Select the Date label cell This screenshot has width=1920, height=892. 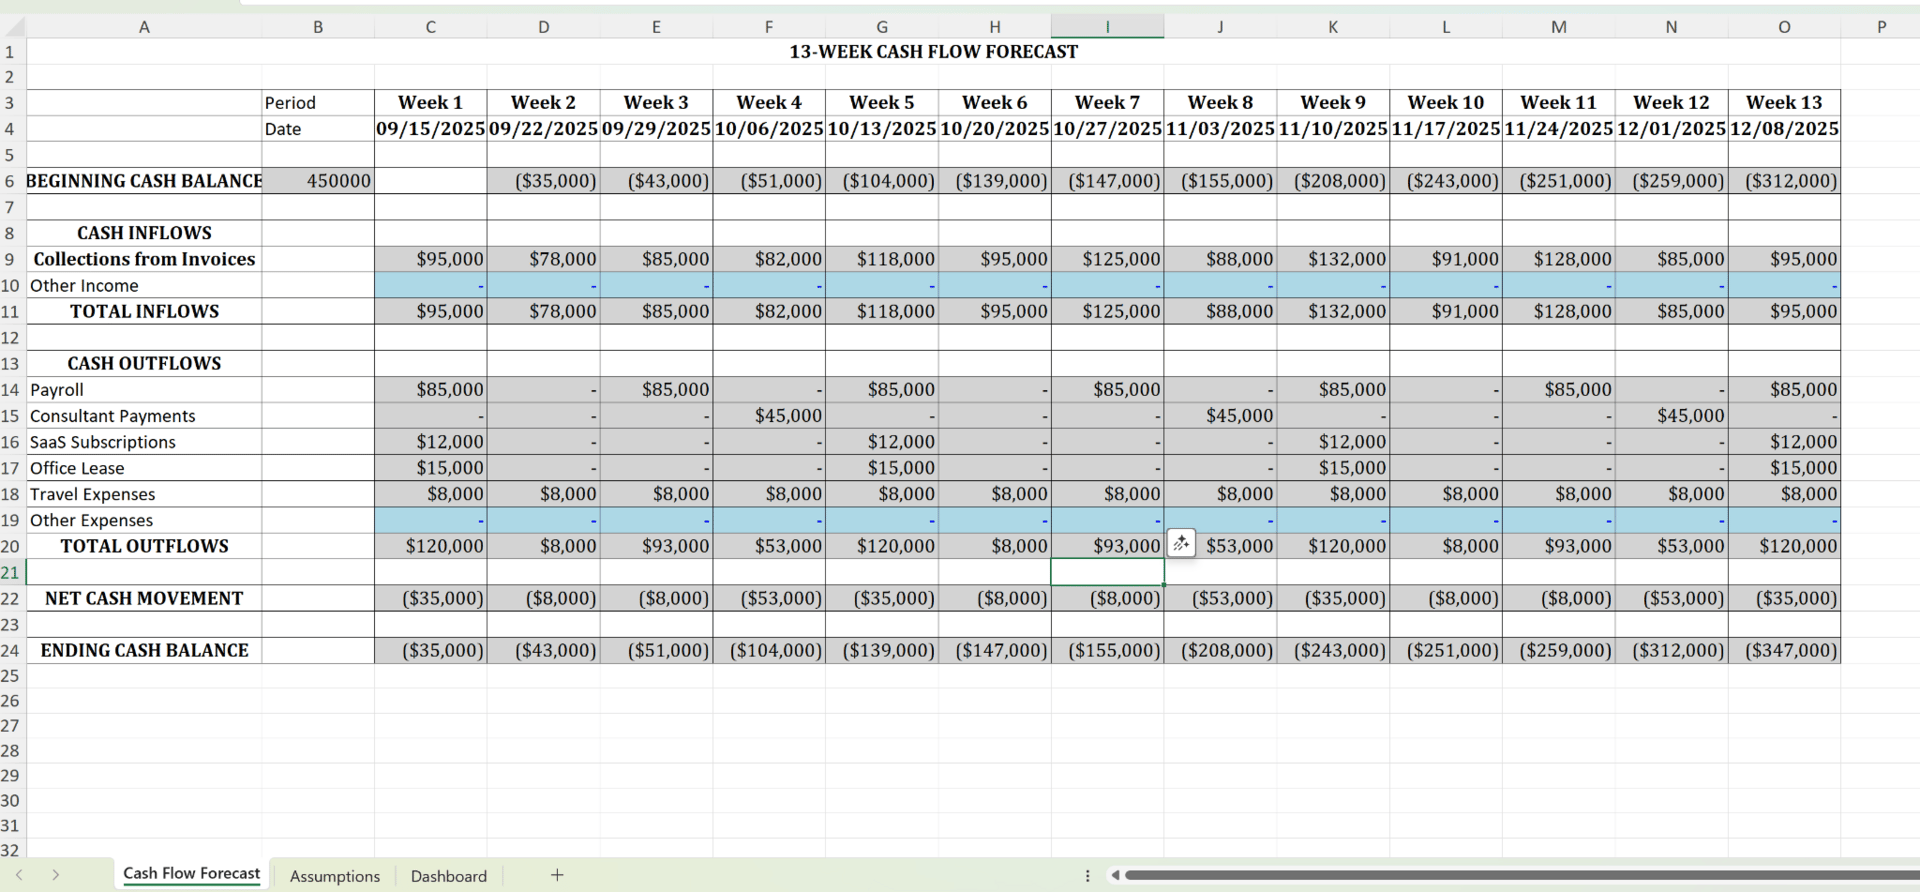(x=318, y=129)
